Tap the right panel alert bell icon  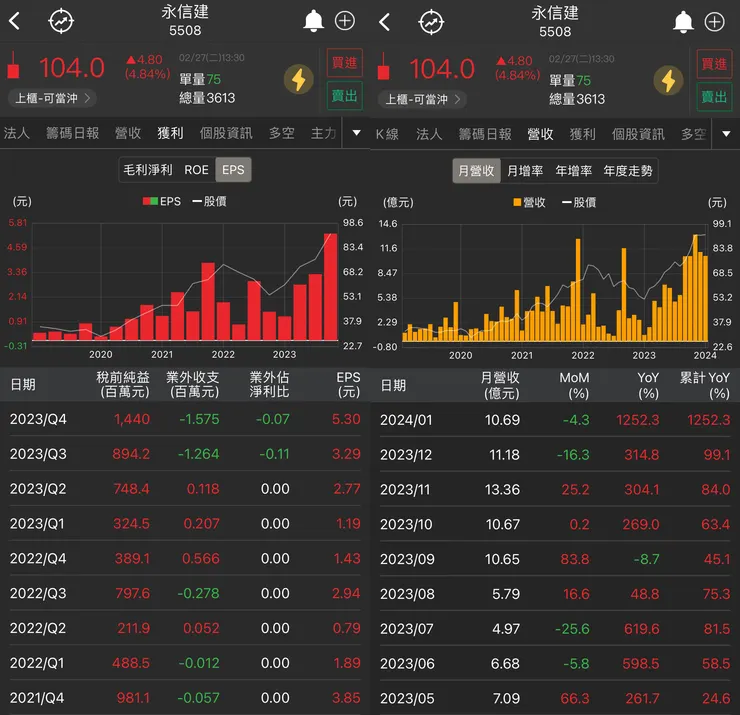[x=683, y=22]
